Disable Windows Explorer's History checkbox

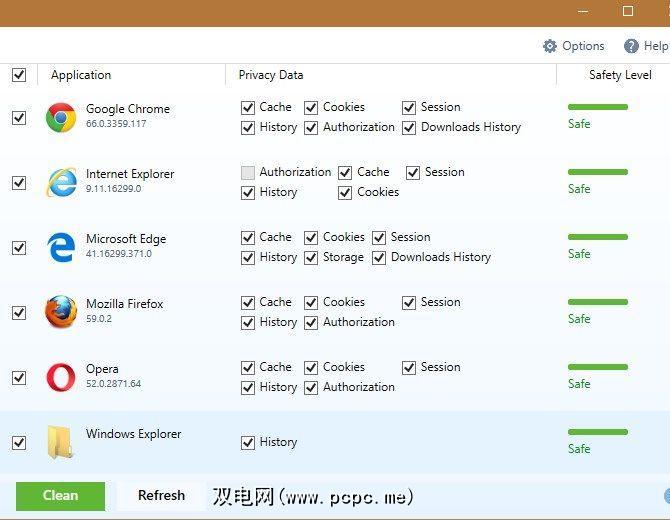click(247, 442)
